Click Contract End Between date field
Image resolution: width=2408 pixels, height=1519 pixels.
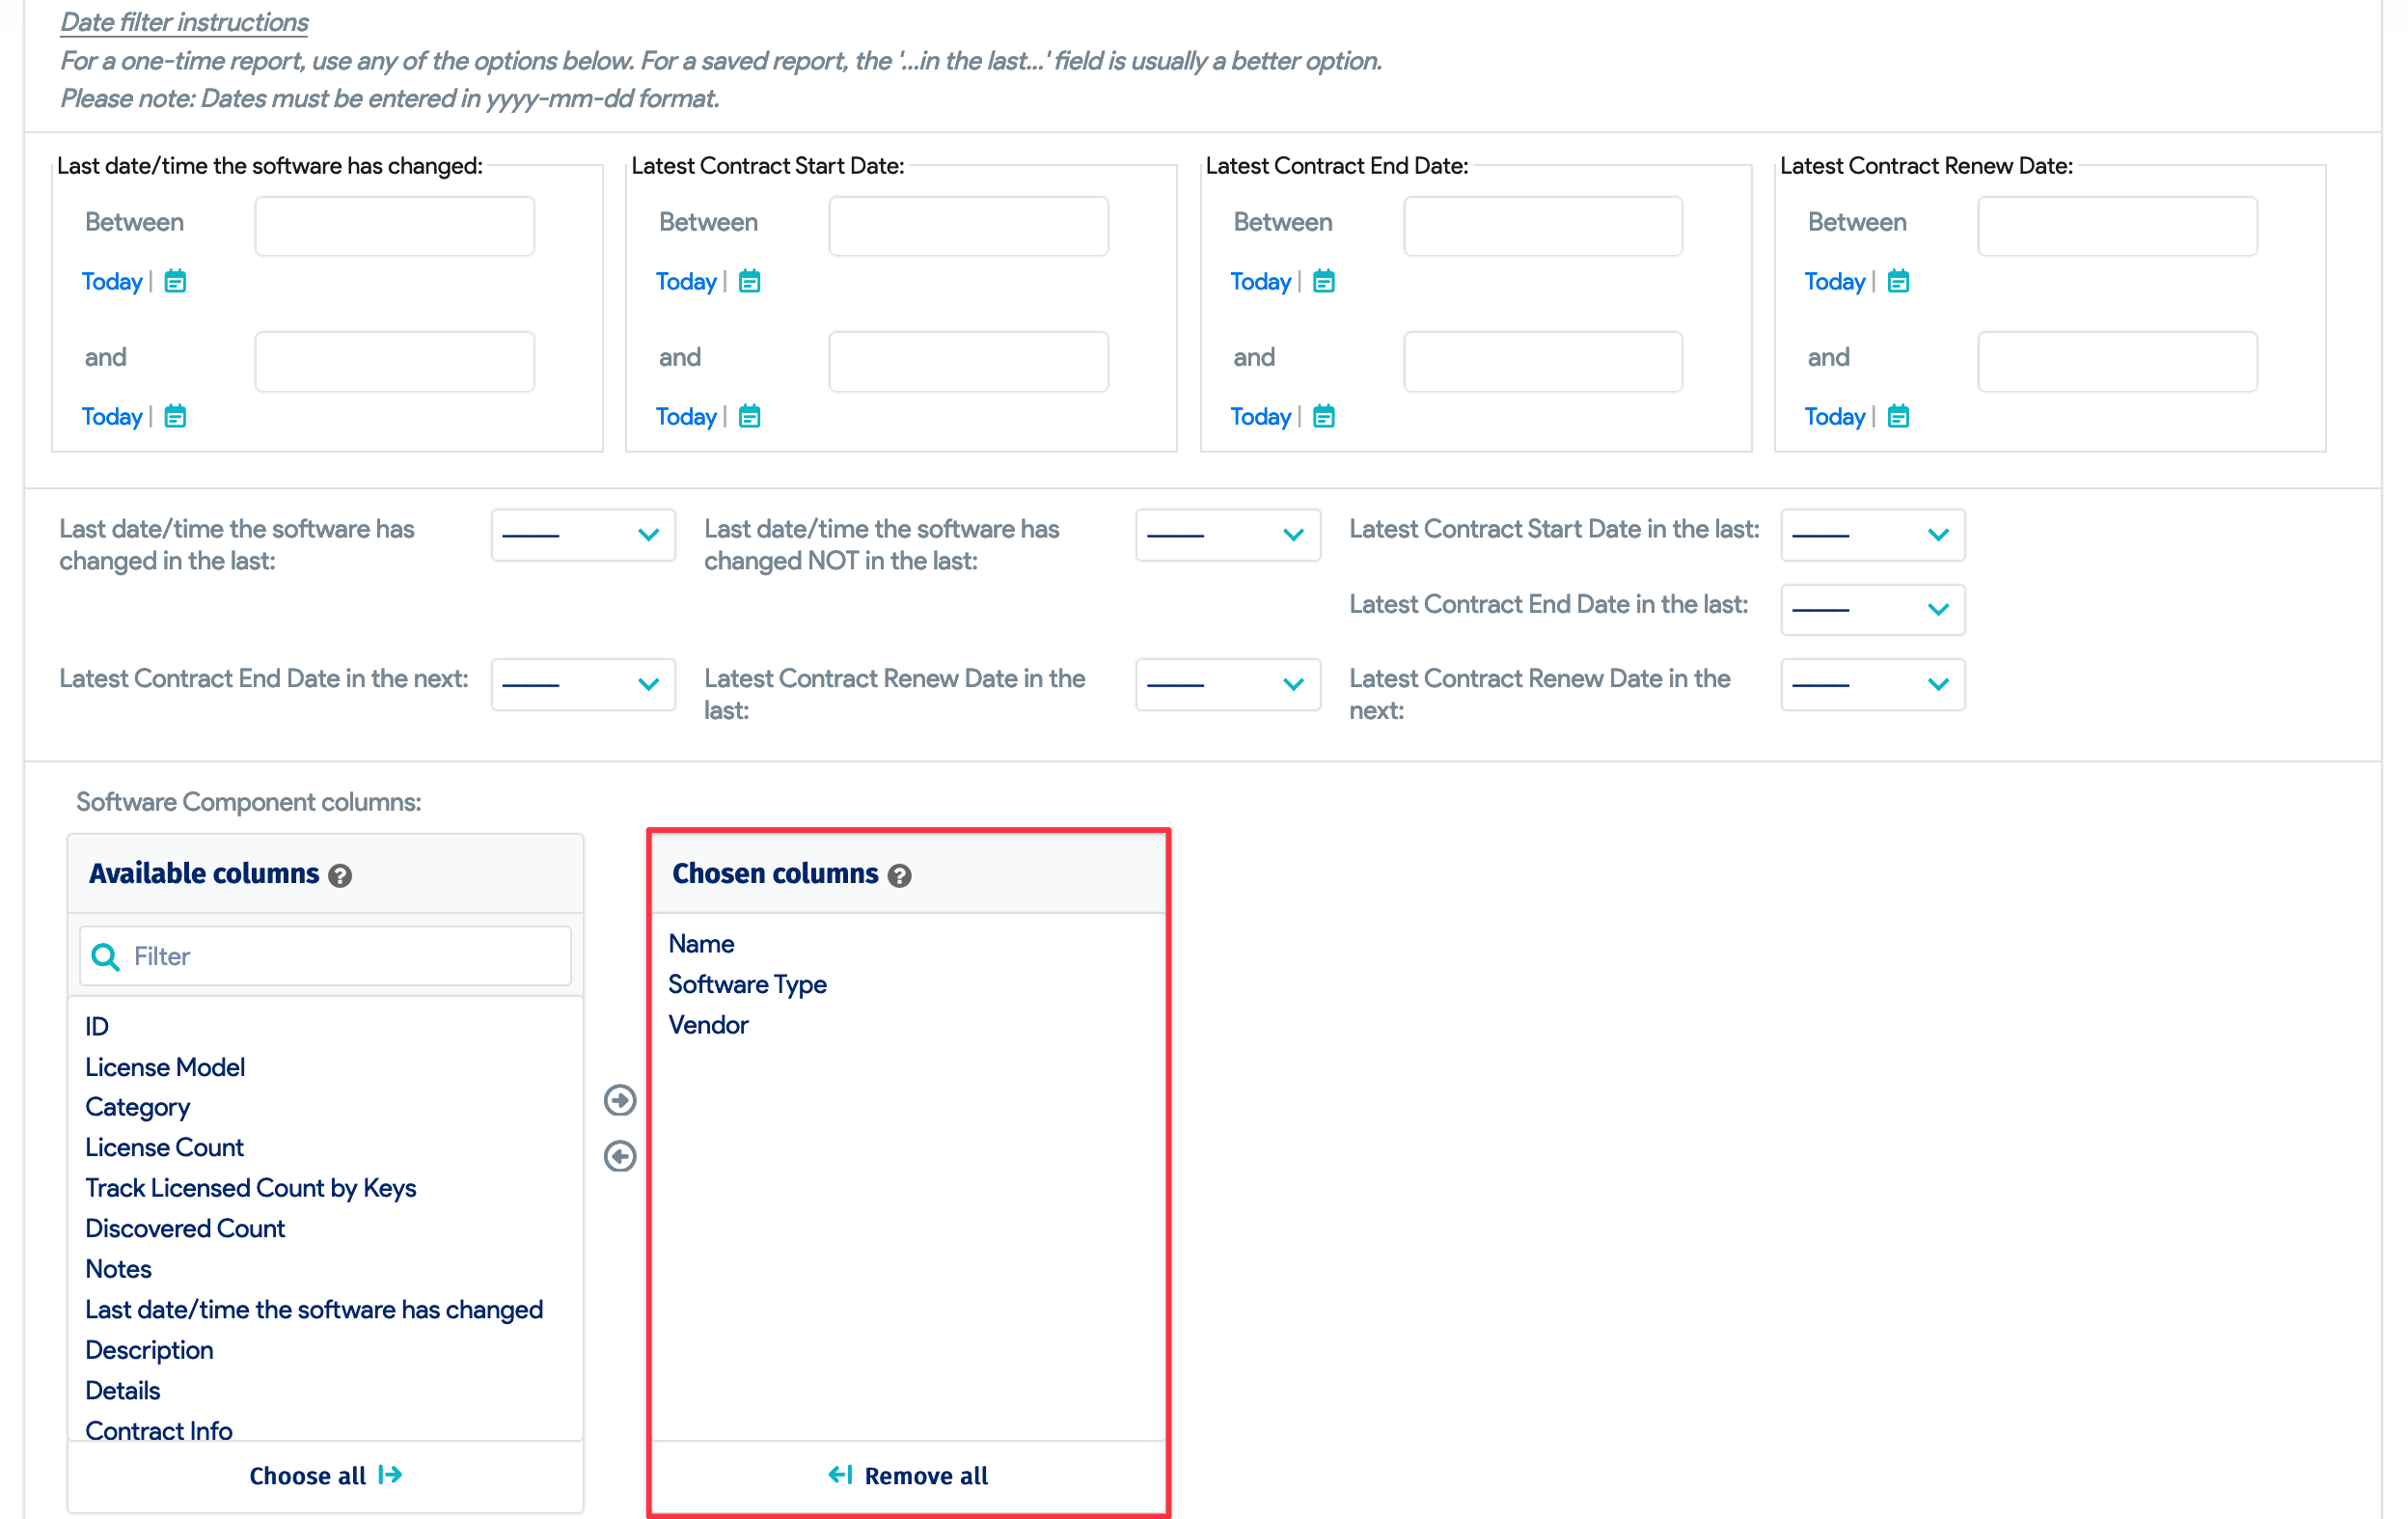(x=1542, y=226)
